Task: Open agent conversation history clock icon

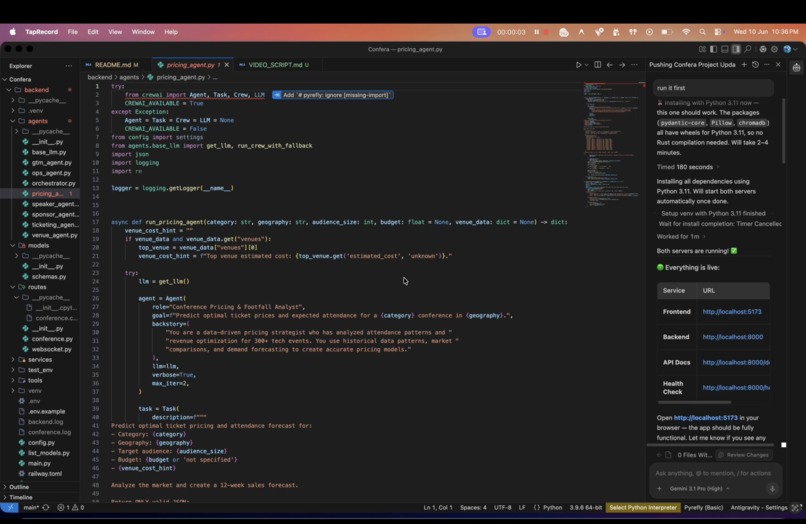Action: click(x=755, y=65)
